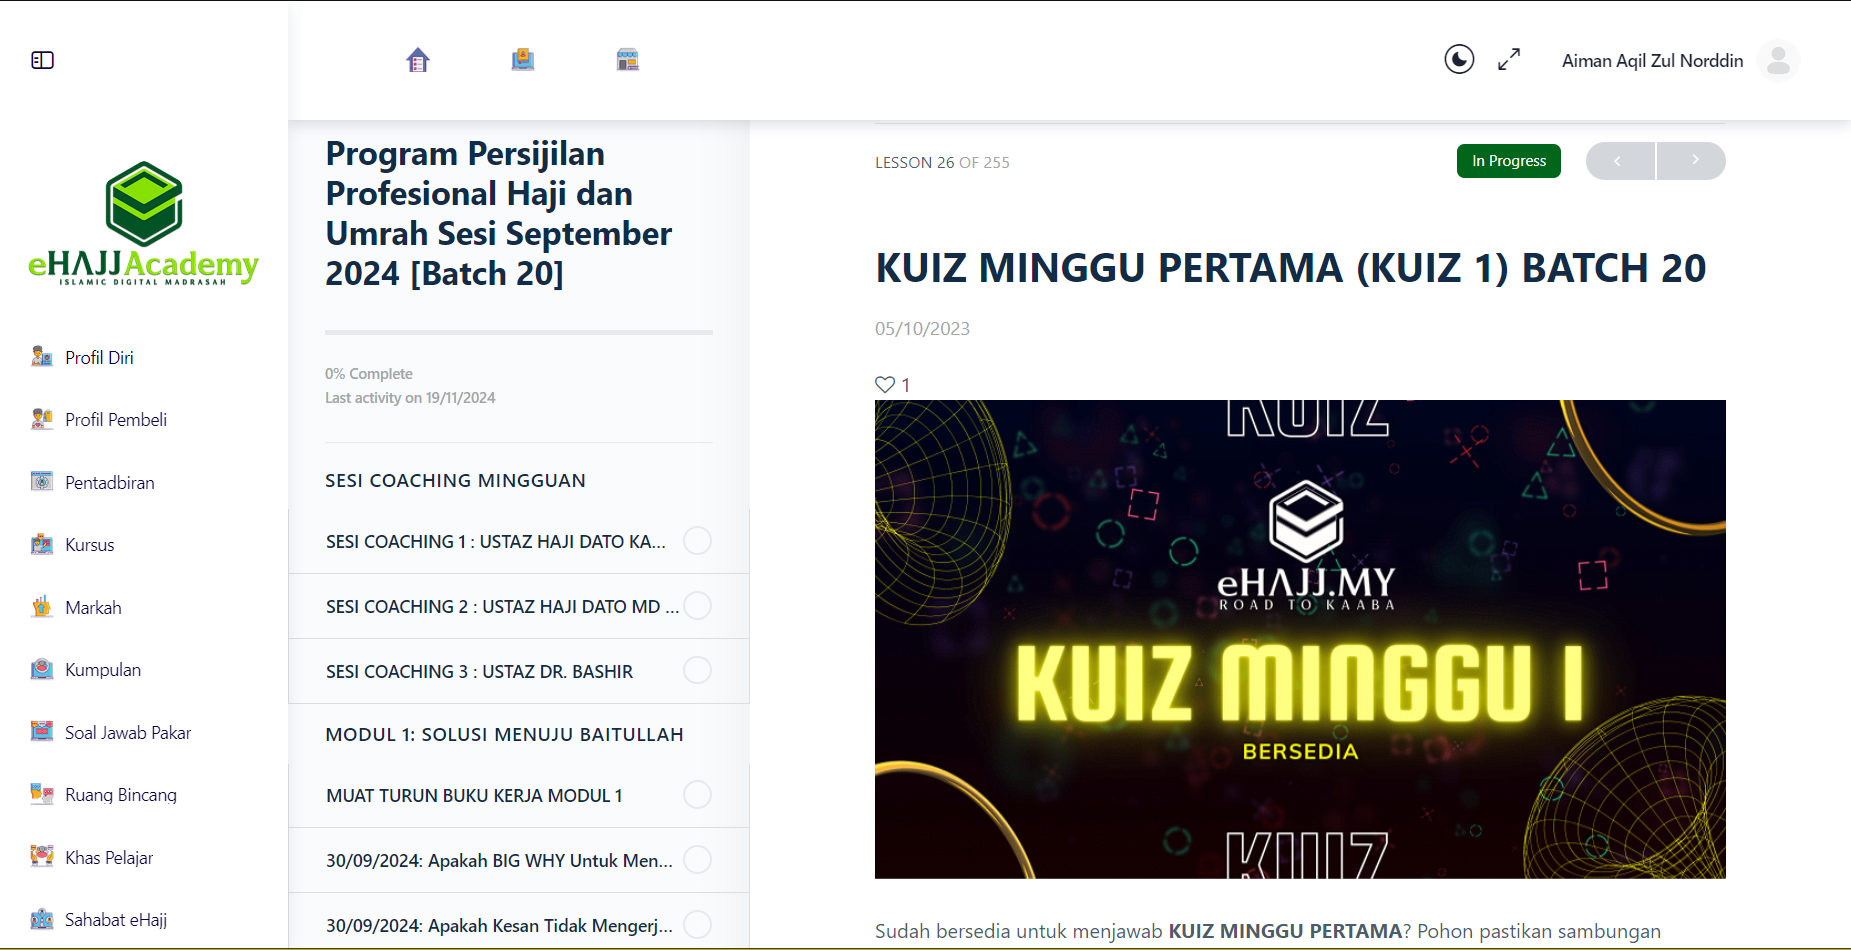Go to previous lesson arrow
1851x950 pixels.
[1620, 161]
